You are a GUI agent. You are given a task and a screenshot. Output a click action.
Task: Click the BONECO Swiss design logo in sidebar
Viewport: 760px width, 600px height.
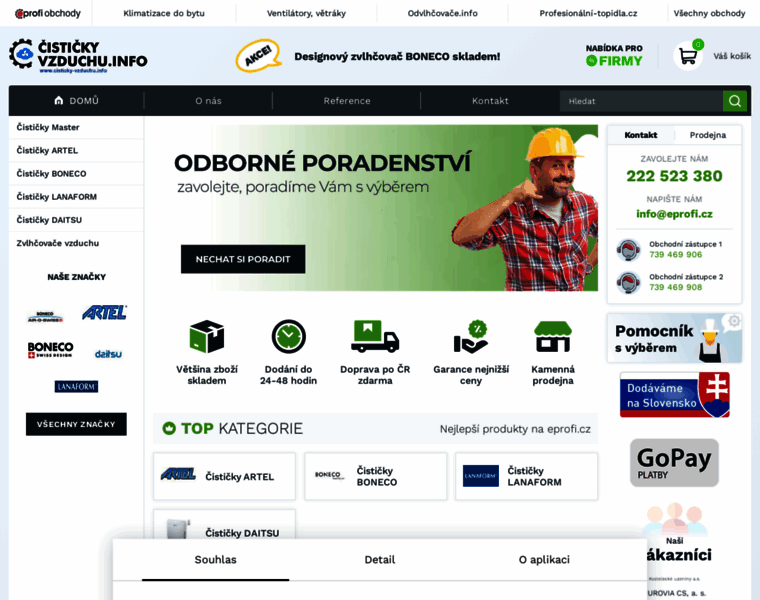point(50,350)
